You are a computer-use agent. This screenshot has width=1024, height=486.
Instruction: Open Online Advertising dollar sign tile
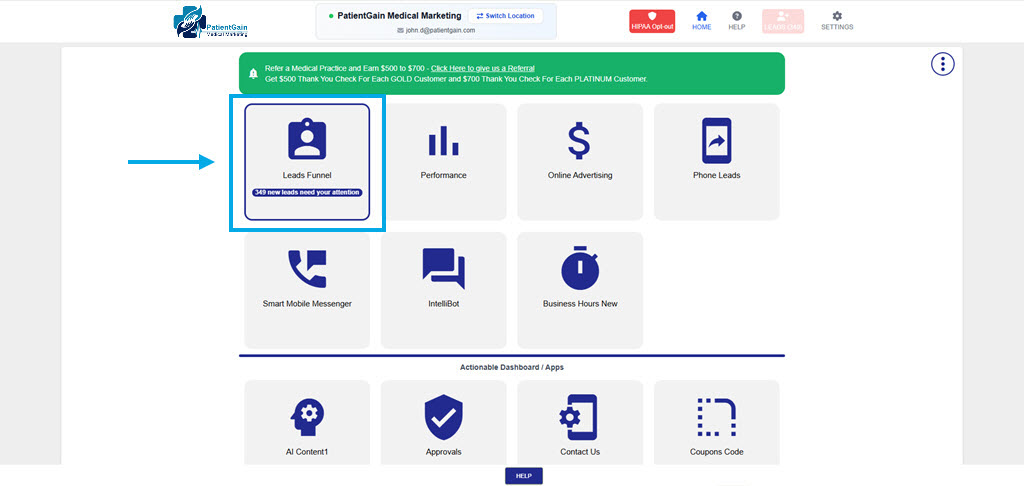(x=580, y=162)
